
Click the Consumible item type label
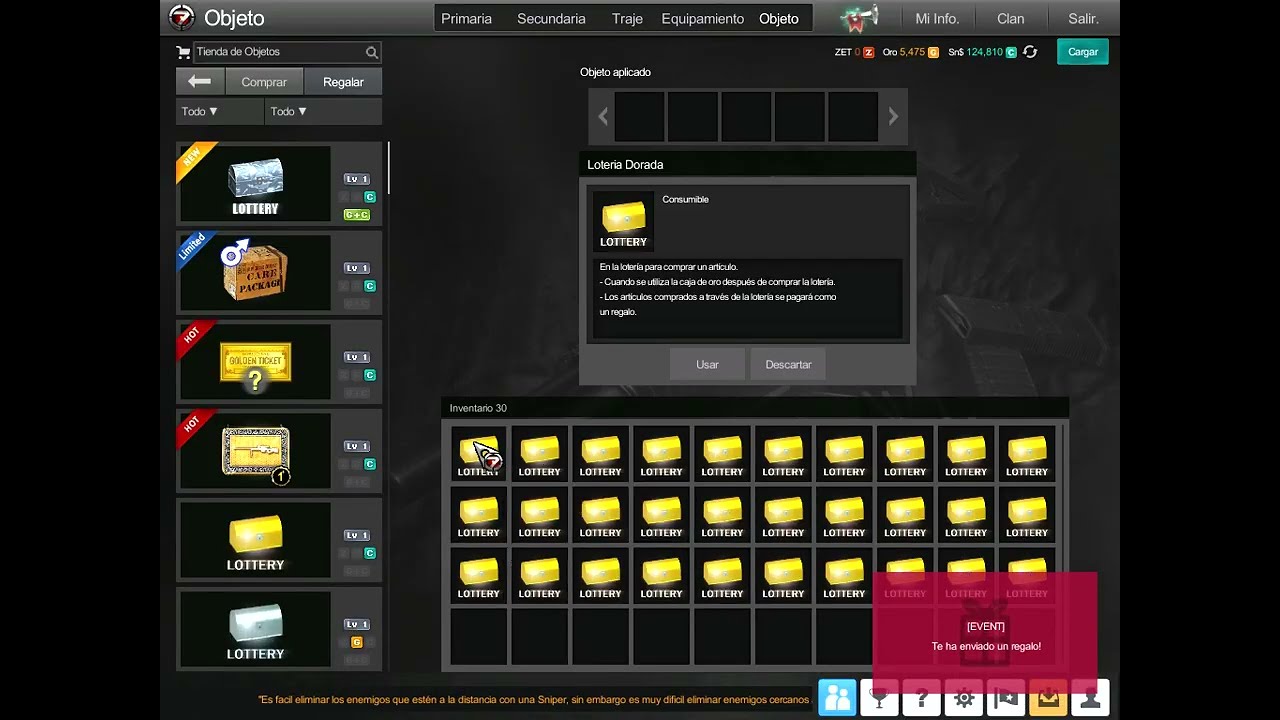(x=685, y=199)
